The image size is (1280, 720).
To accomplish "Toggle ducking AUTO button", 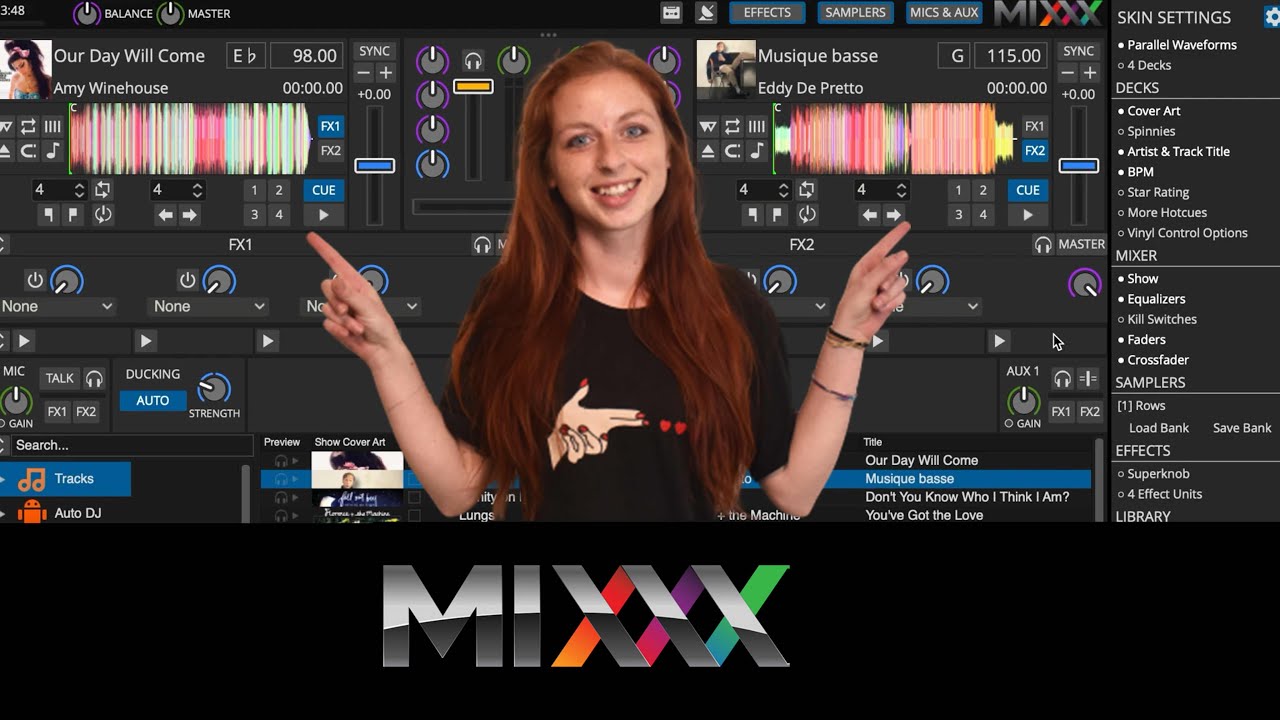I will click(152, 400).
